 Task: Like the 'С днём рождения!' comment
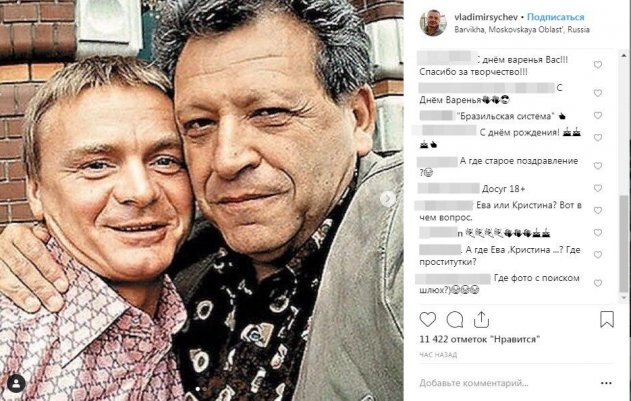598,138
